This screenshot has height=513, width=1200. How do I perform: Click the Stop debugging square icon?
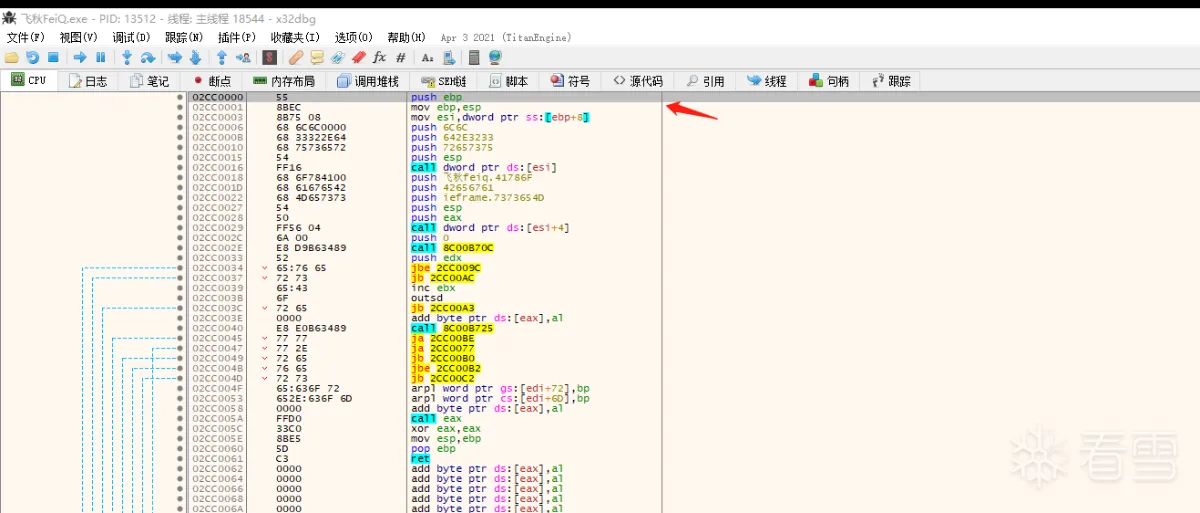click(53, 57)
